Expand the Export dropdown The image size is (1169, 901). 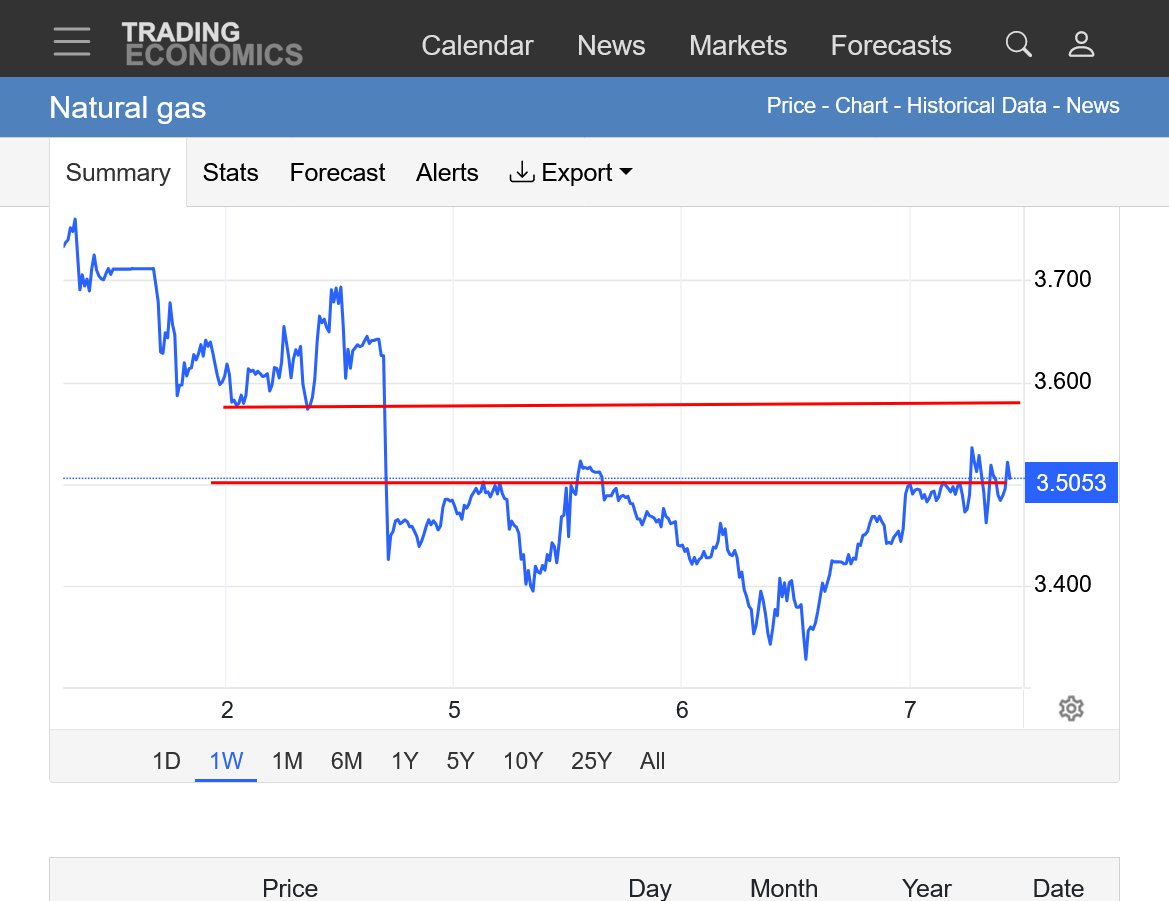(626, 172)
